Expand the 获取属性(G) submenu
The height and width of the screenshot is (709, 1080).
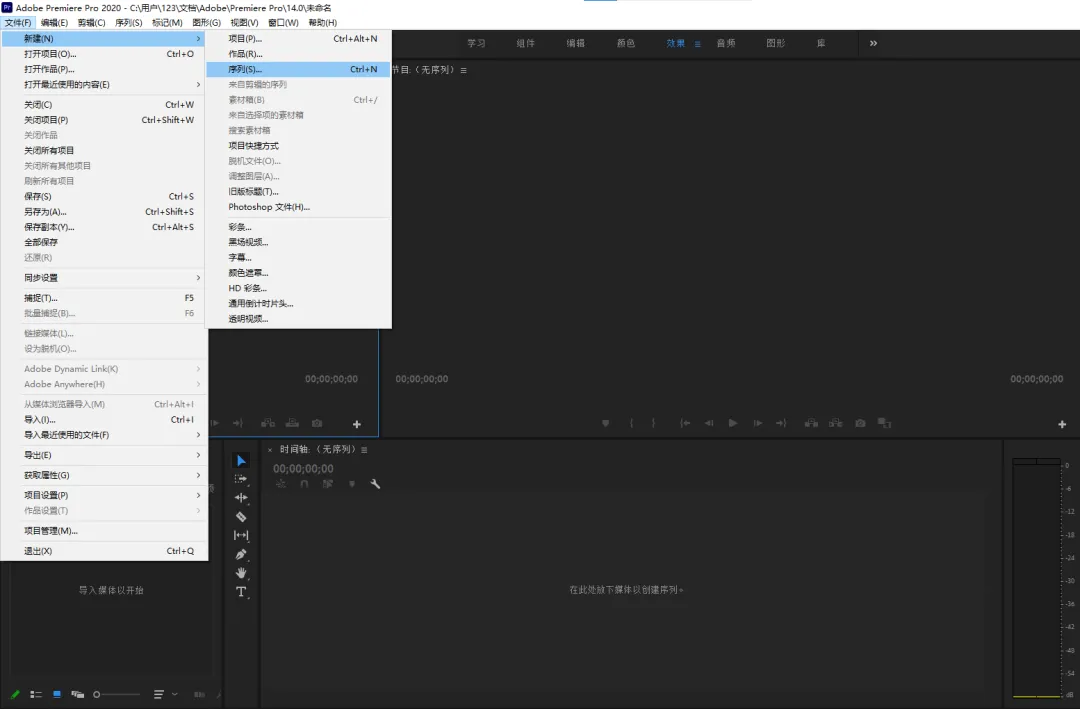[x=198, y=475]
